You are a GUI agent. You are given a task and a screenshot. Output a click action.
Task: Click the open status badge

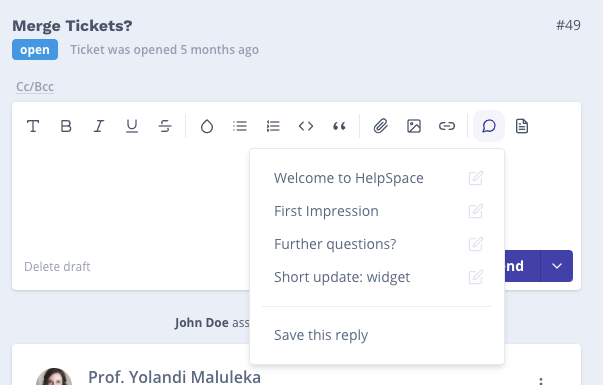pos(35,50)
